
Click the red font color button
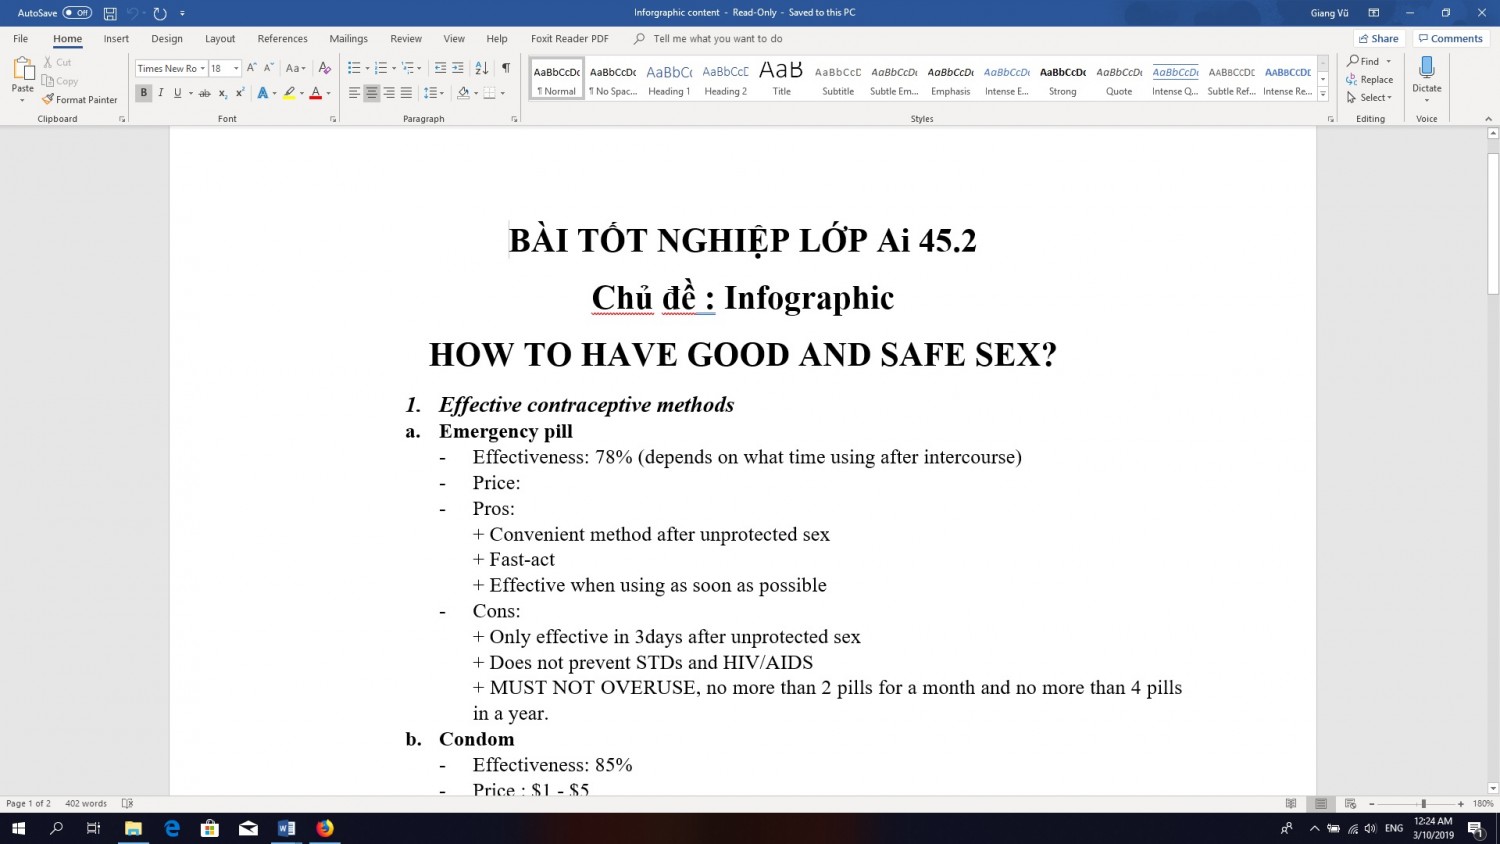[315, 93]
